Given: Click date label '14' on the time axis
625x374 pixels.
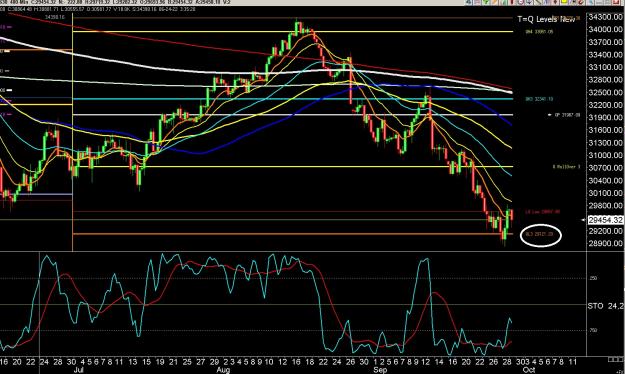Looking at the screenshot, I should point(439,362).
